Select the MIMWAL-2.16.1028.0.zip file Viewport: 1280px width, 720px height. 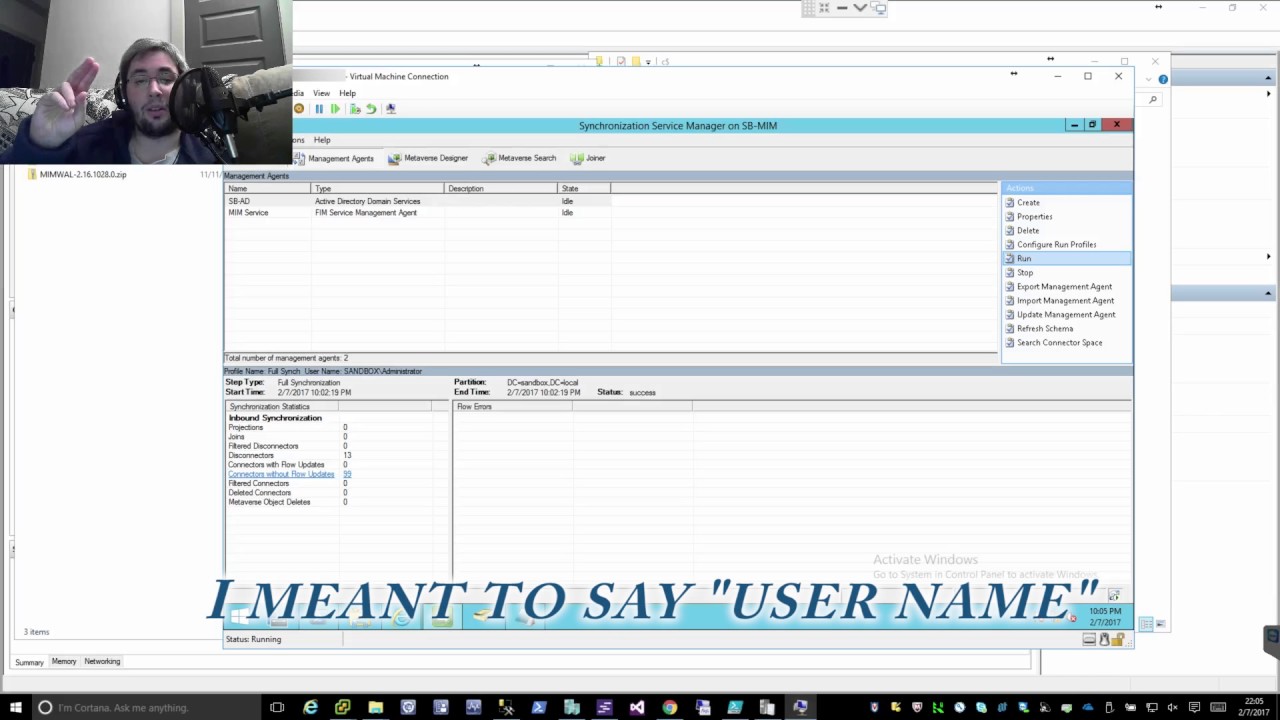[83, 175]
